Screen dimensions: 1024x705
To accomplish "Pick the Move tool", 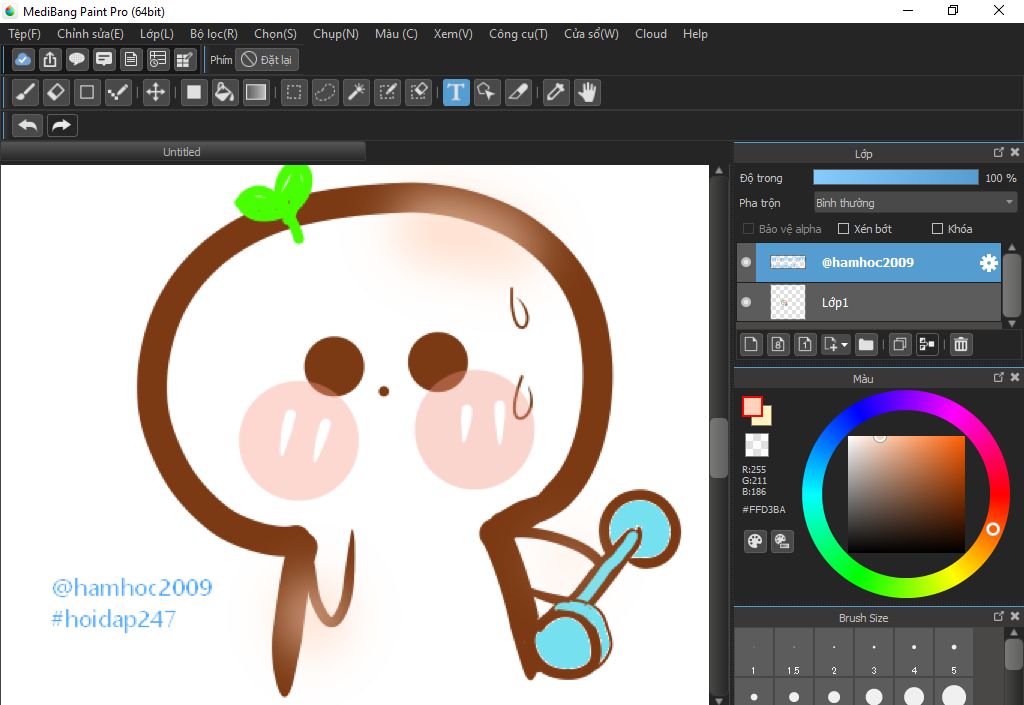I will pos(155,93).
